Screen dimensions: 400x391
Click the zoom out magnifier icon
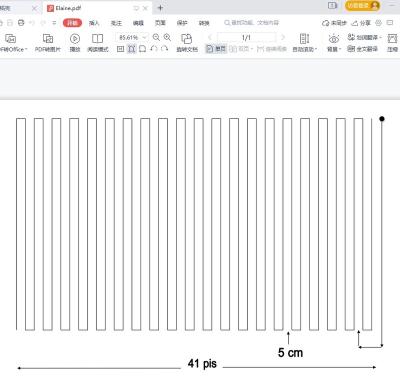[156, 37]
